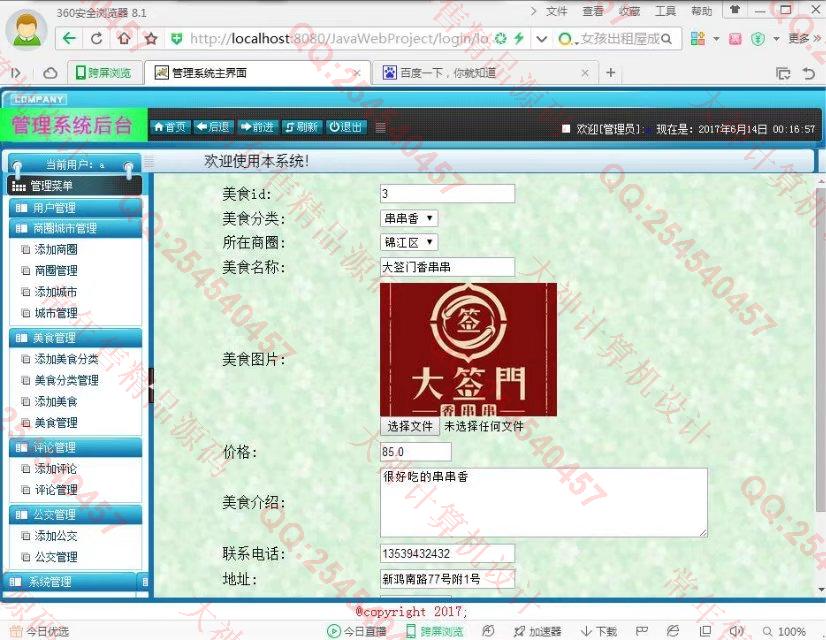Reload the page with the refresh icon
This screenshot has width=826, height=640.
click(96, 38)
